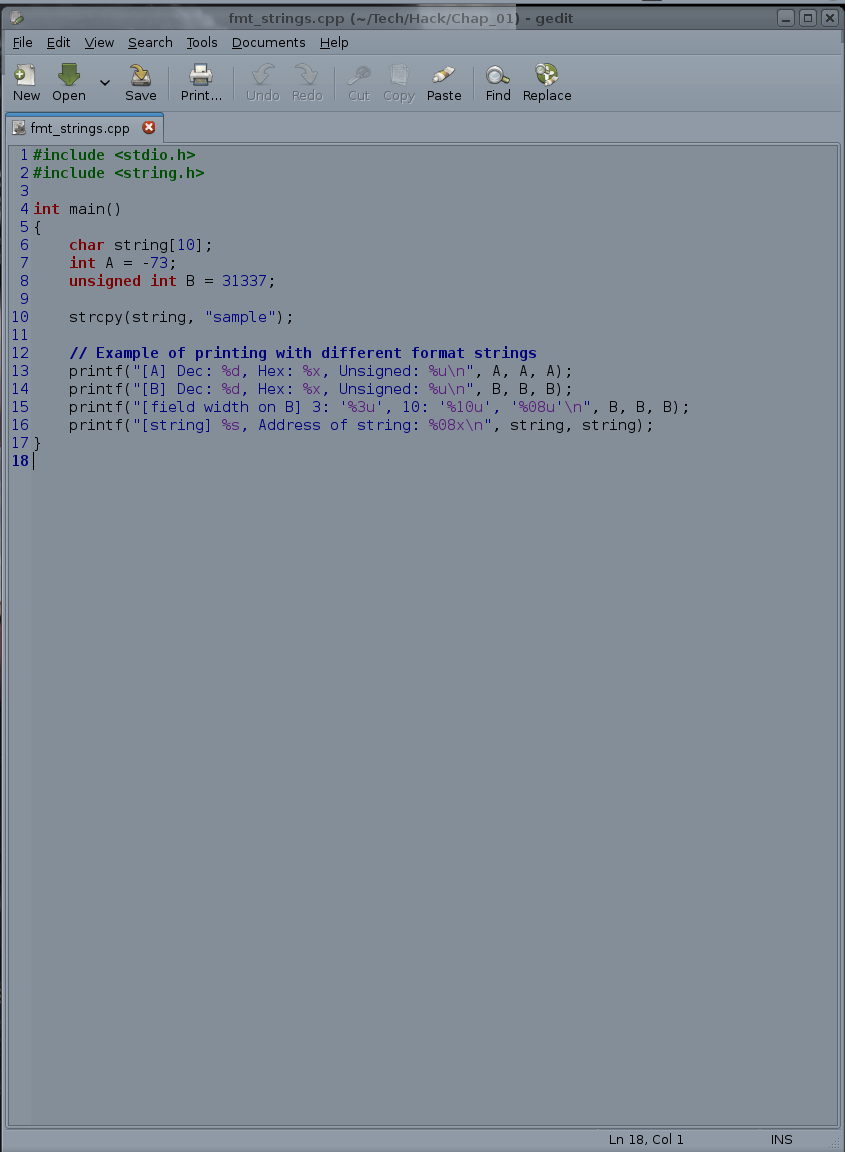Viewport: 845px width, 1152px height.
Task: Click the printf '[field width on B]' line
Action: (379, 407)
